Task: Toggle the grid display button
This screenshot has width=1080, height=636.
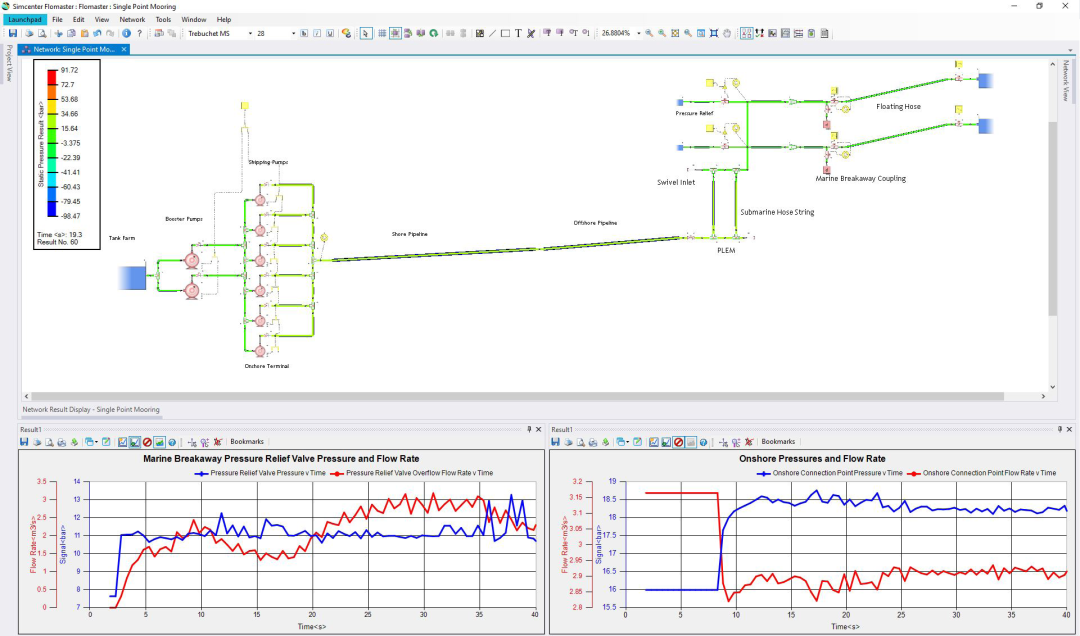Action: pos(382,33)
